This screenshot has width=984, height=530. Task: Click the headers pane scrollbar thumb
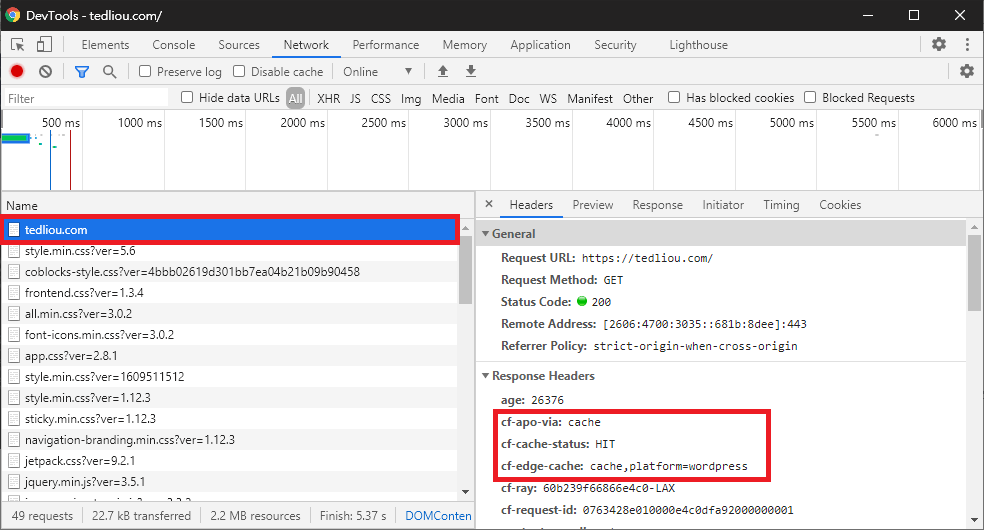point(974,273)
